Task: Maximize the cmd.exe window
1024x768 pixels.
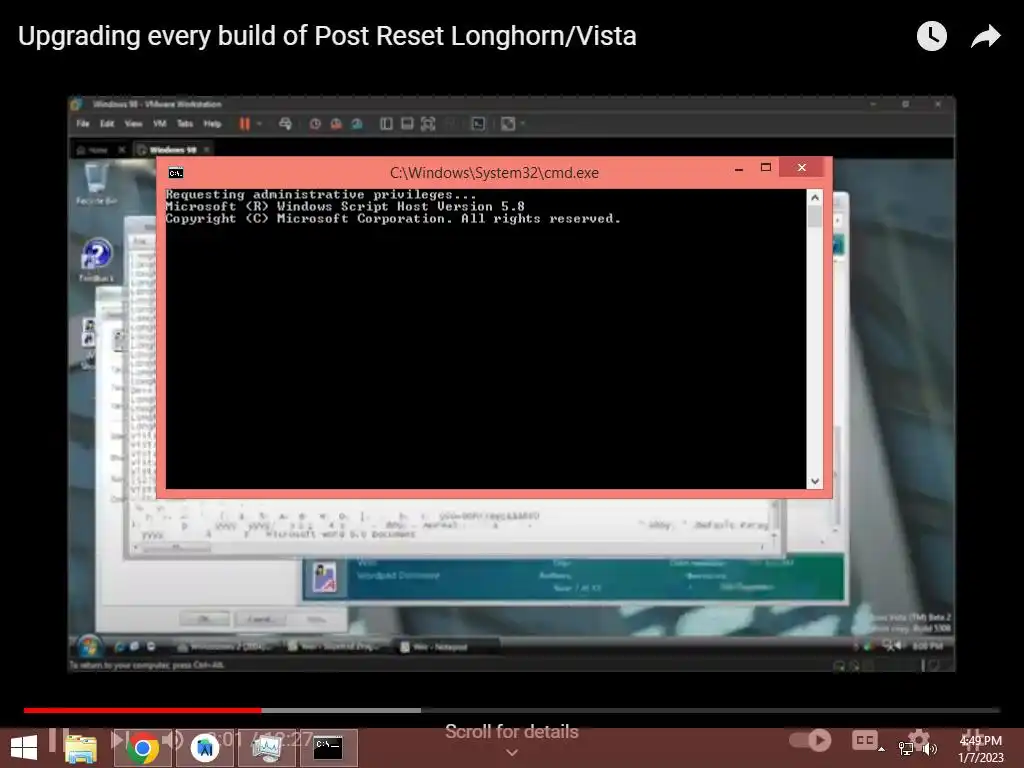Action: [x=765, y=168]
